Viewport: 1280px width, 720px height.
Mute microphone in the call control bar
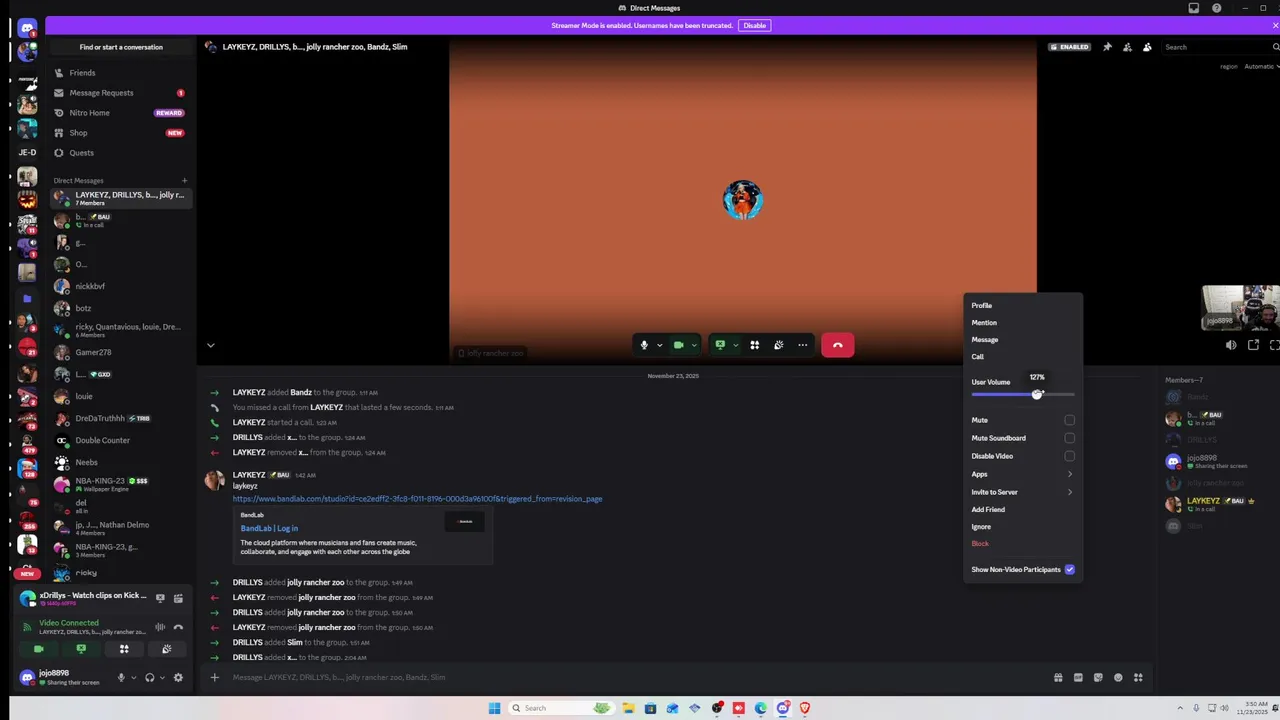(644, 345)
